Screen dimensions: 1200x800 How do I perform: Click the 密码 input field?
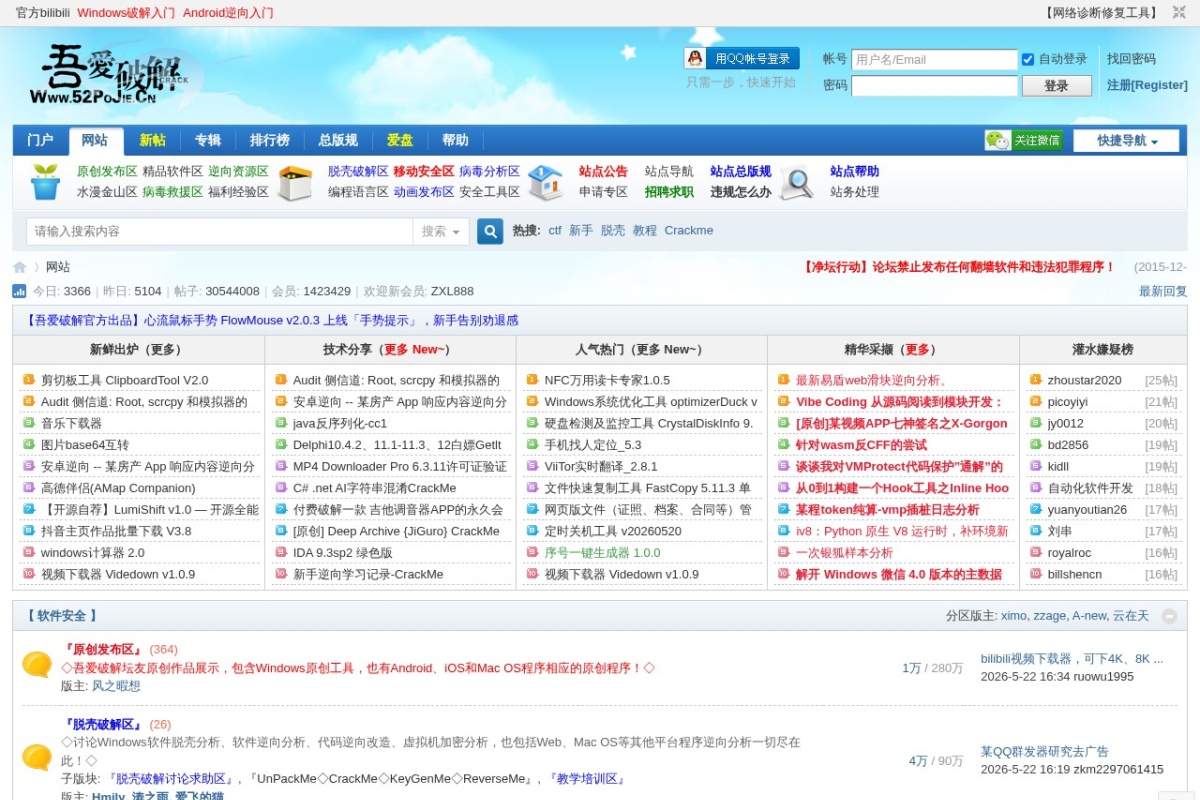click(934, 86)
